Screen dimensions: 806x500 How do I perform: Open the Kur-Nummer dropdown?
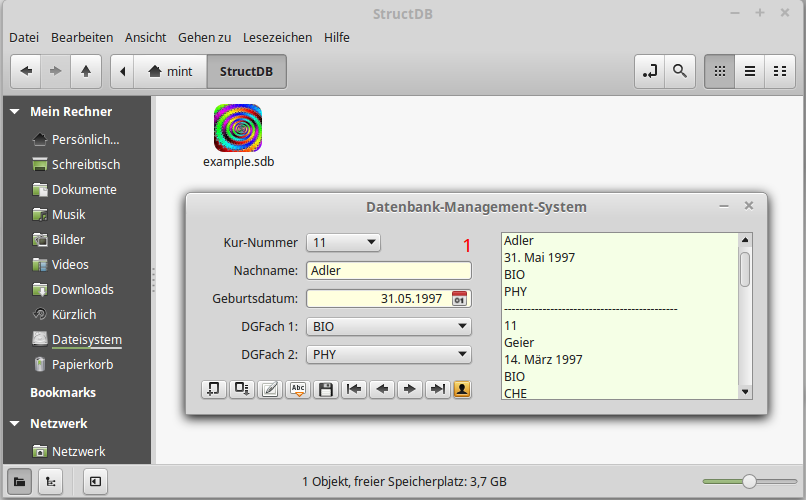click(x=343, y=242)
